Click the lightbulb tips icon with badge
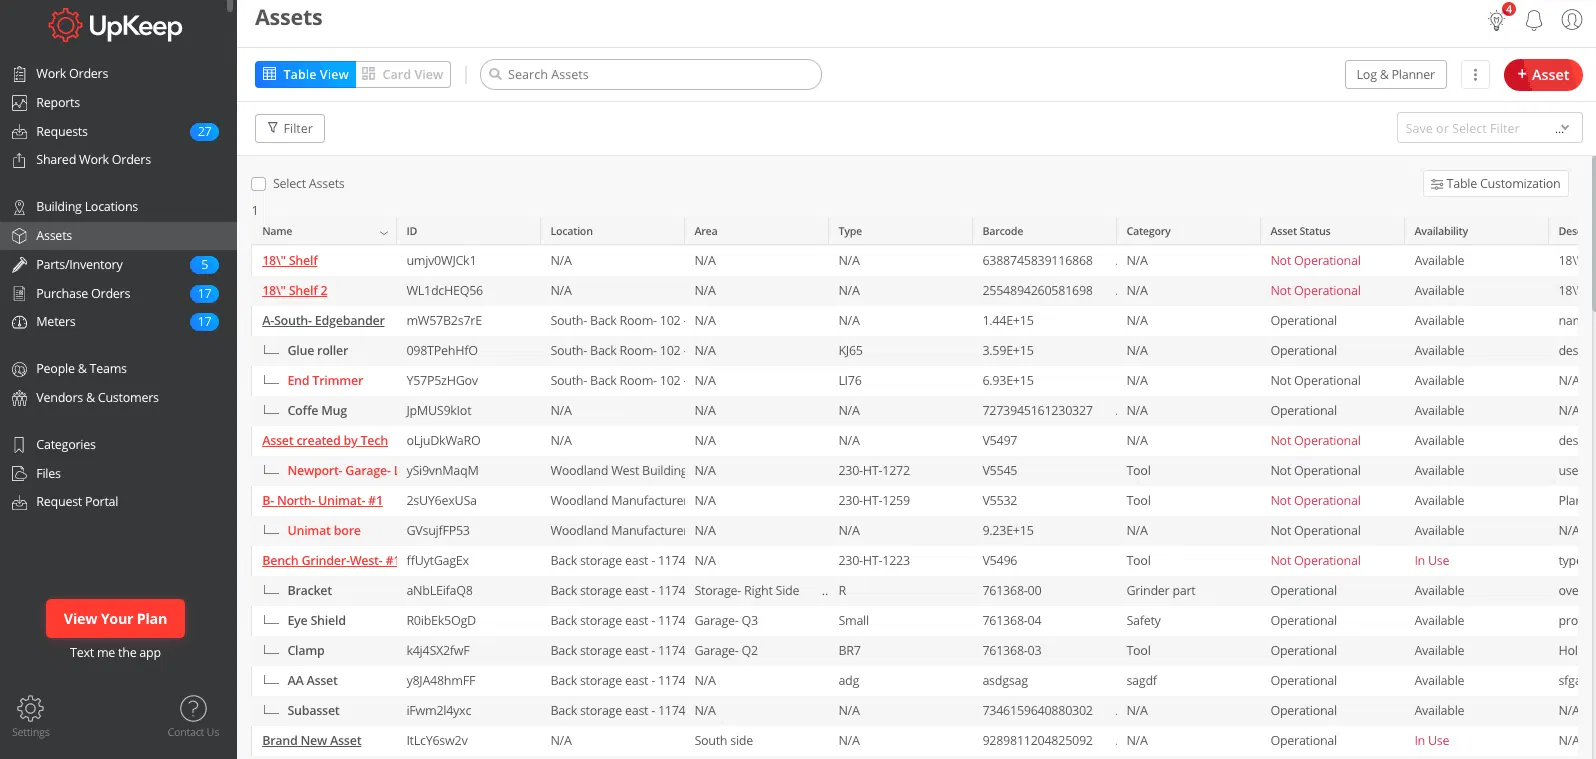 point(1497,20)
